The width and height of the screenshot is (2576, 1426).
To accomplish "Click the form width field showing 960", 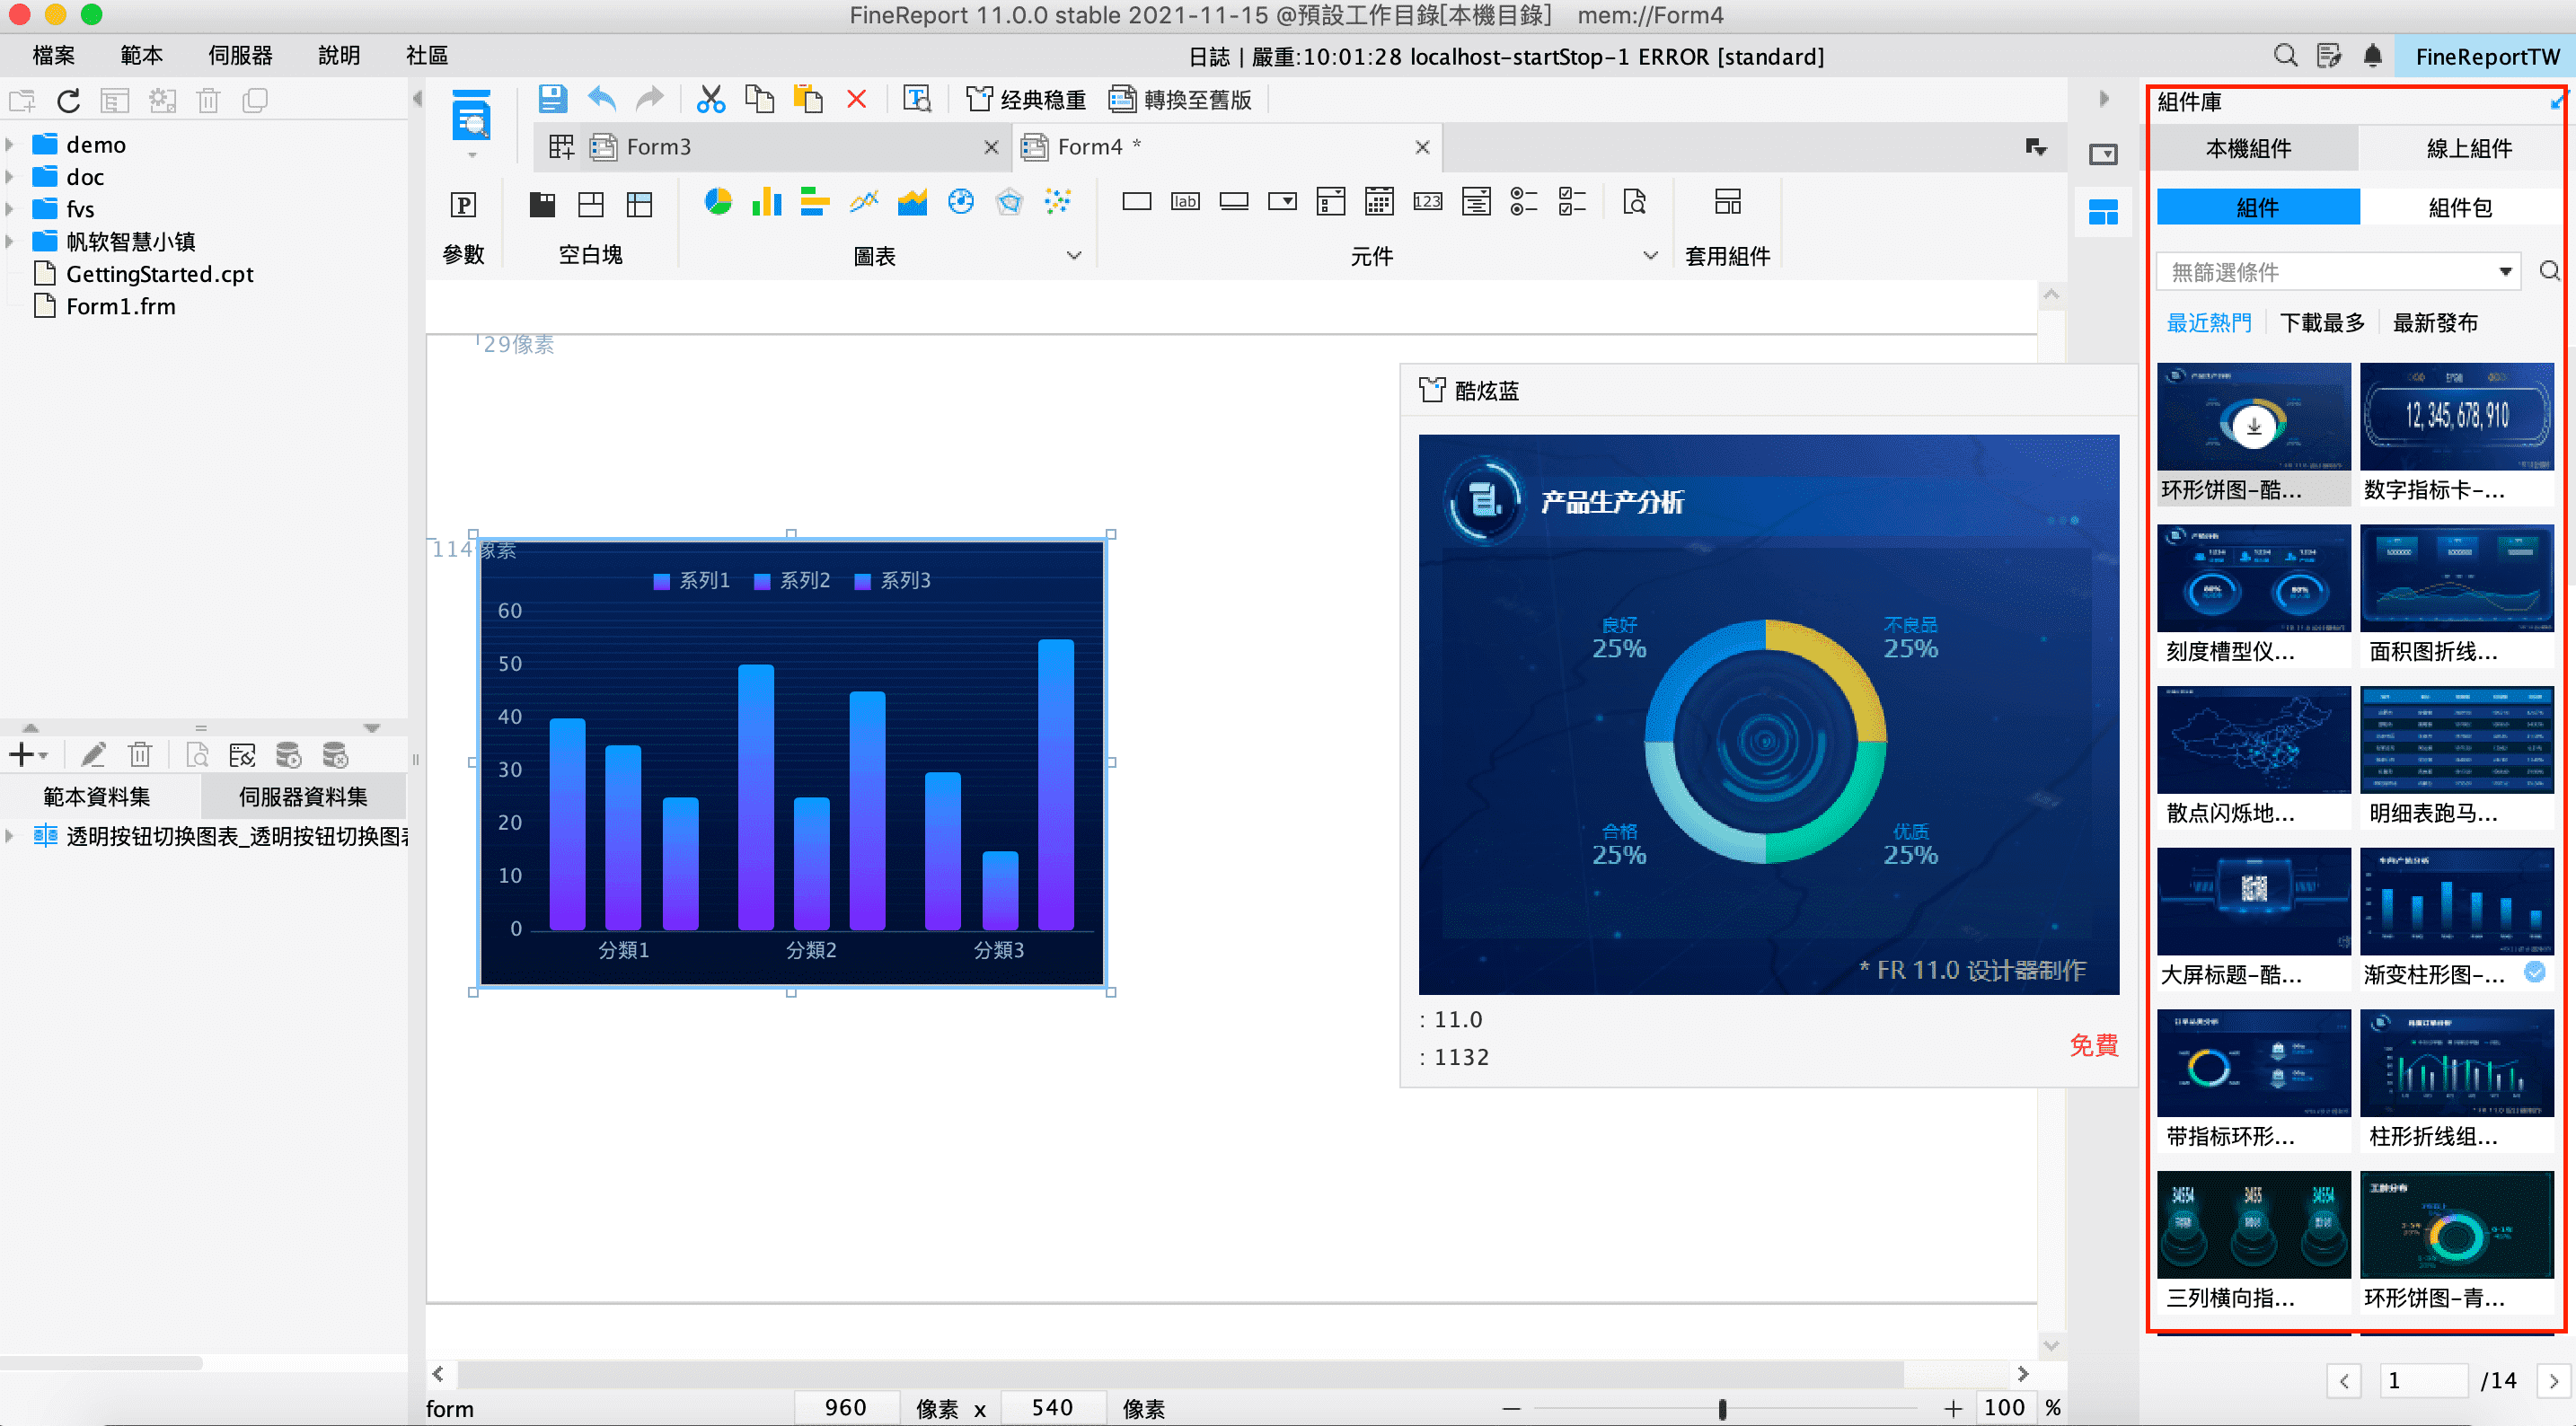I will [x=846, y=1408].
